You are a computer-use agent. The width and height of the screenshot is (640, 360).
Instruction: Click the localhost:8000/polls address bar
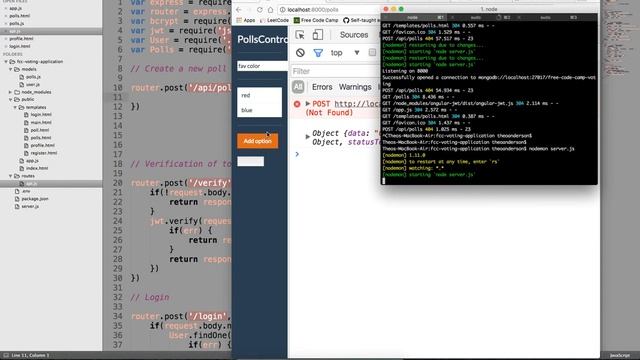(x=329, y=9)
